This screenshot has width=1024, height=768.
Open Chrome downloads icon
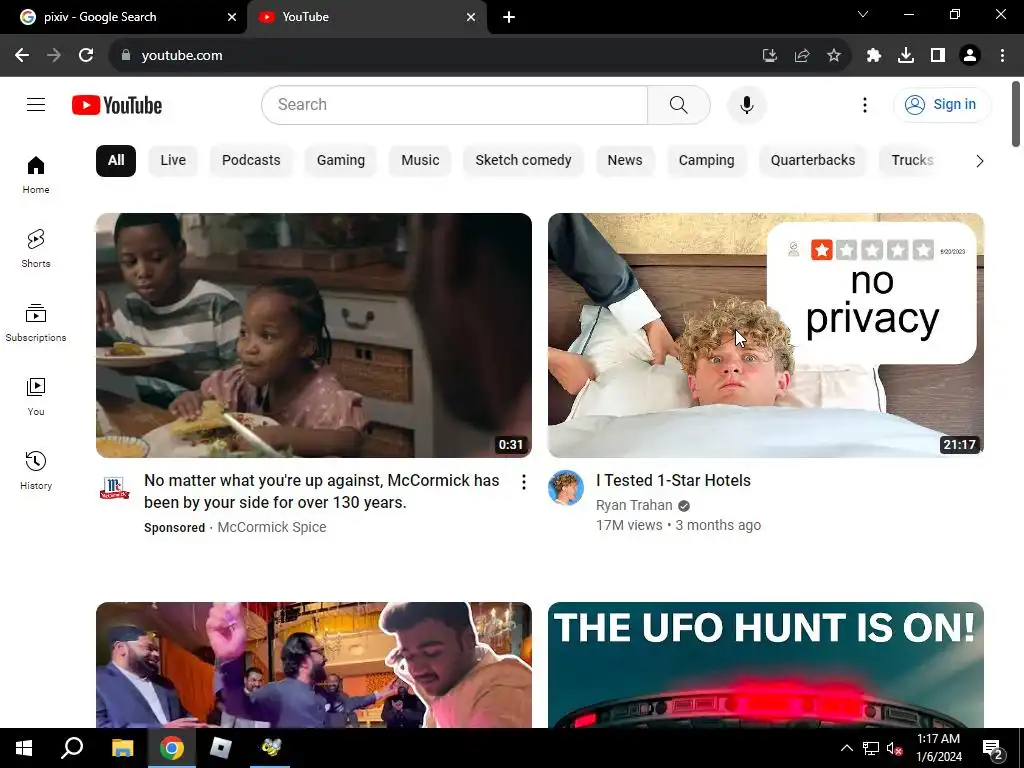[906, 56]
